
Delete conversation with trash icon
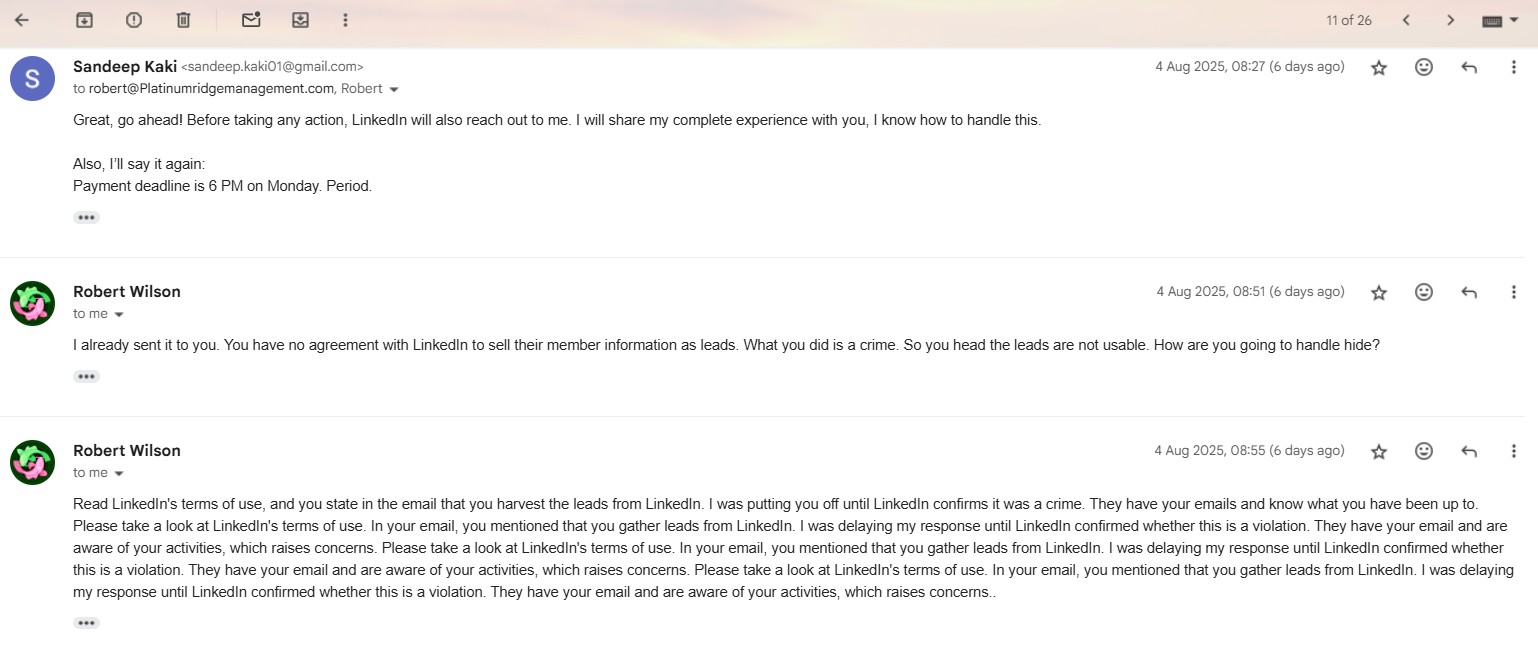pos(183,20)
